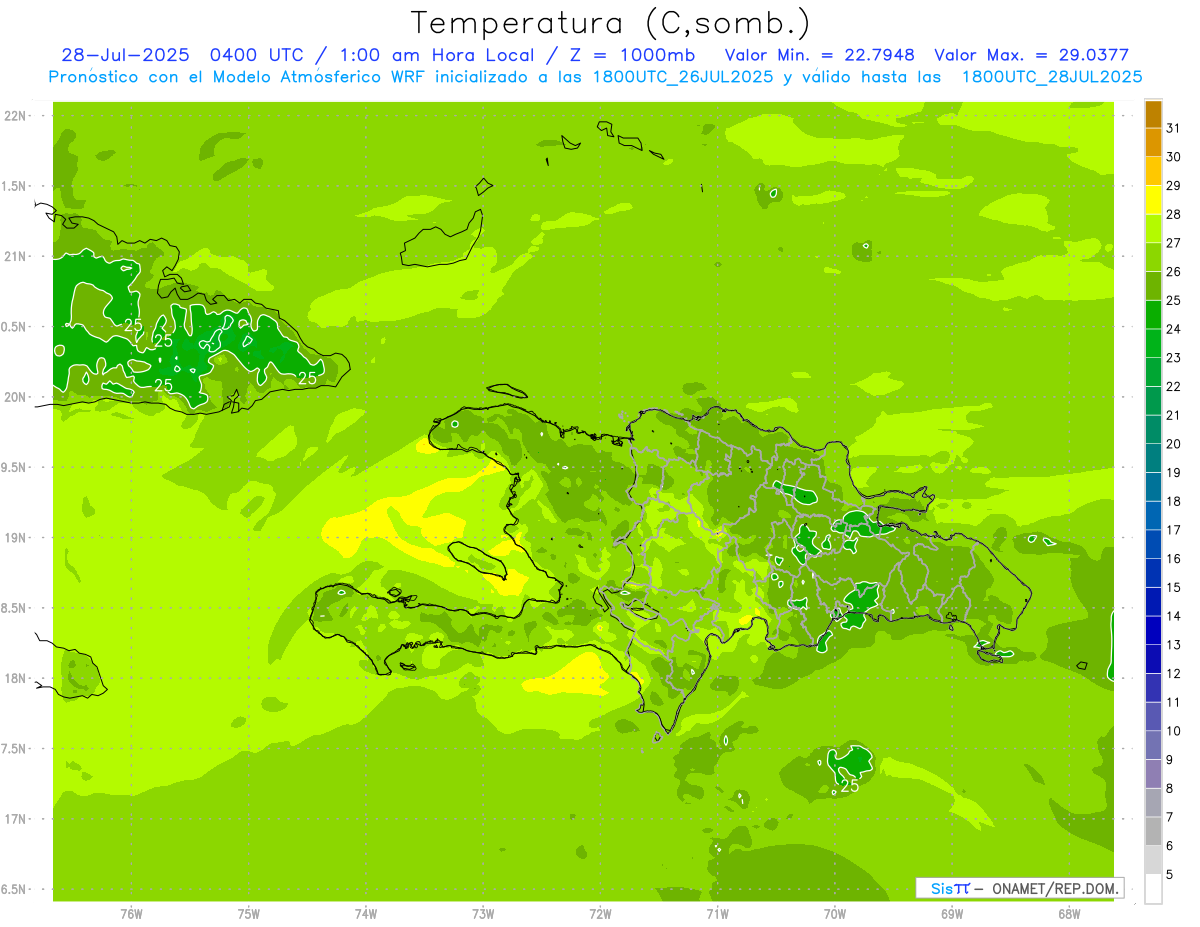Select 'Valor Max. = 29.0377' text

(1032, 55)
